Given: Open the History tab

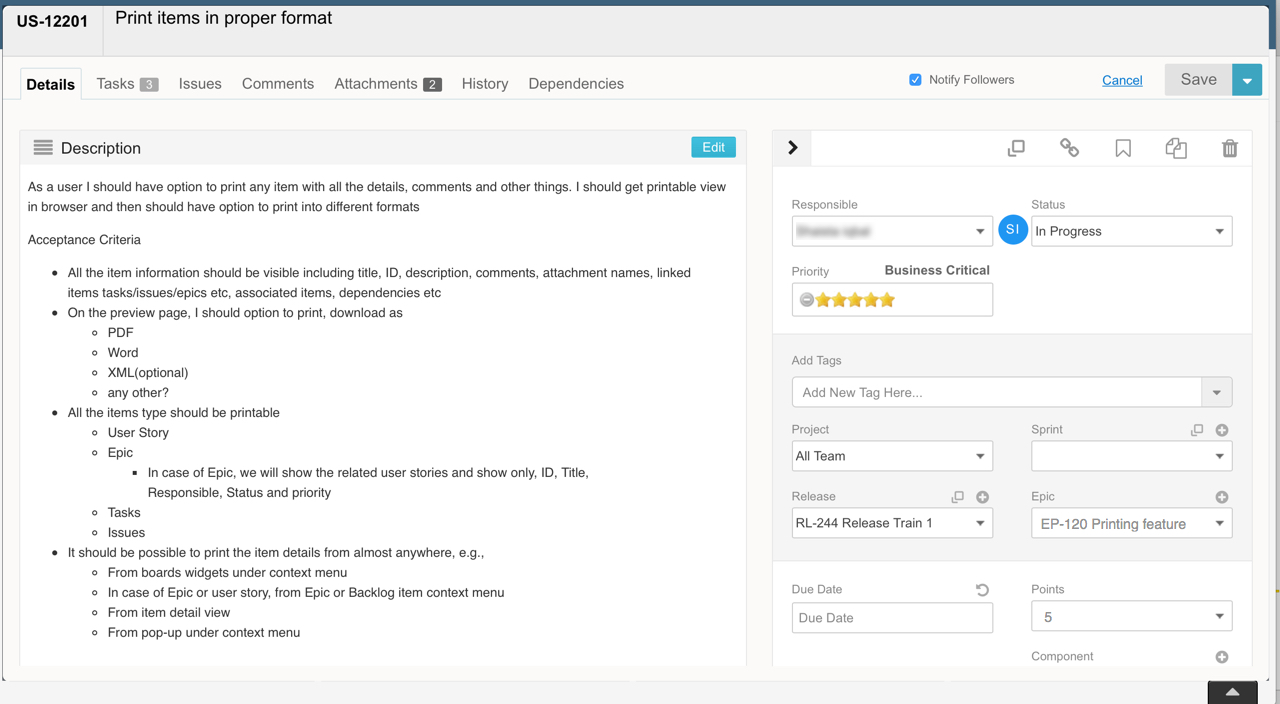Looking at the screenshot, I should [x=484, y=84].
